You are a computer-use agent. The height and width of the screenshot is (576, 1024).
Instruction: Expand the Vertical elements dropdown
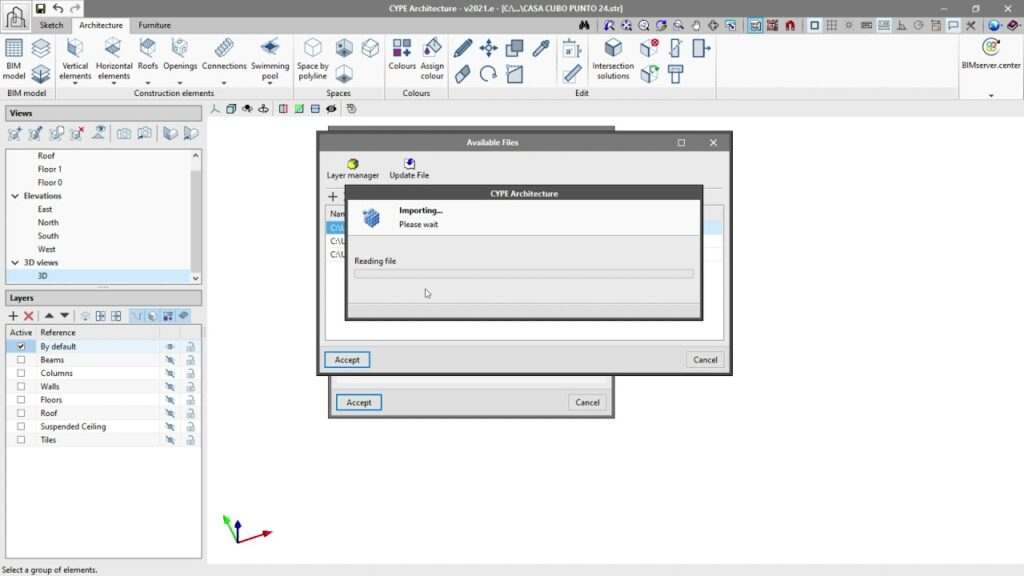(x=75, y=84)
